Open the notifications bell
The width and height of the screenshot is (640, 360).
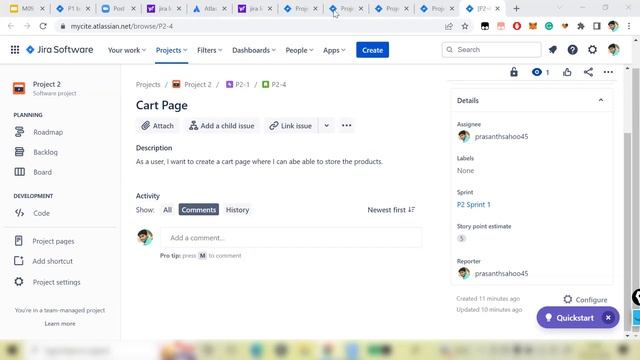click(553, 50)
